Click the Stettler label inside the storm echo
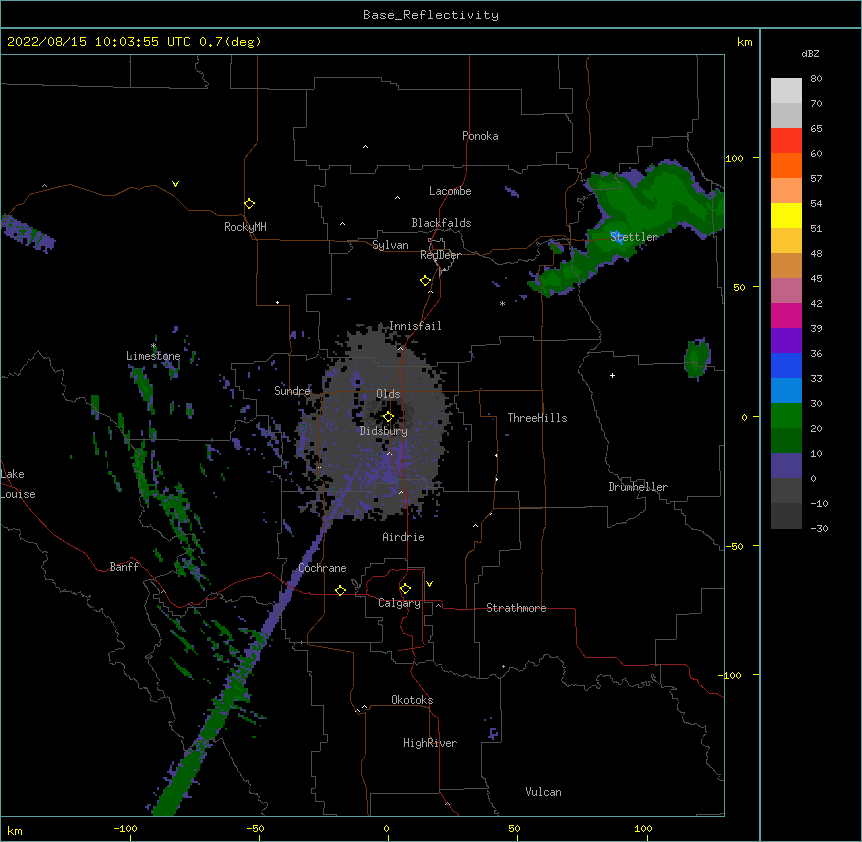862x842 pixels. tap(634, 237)
